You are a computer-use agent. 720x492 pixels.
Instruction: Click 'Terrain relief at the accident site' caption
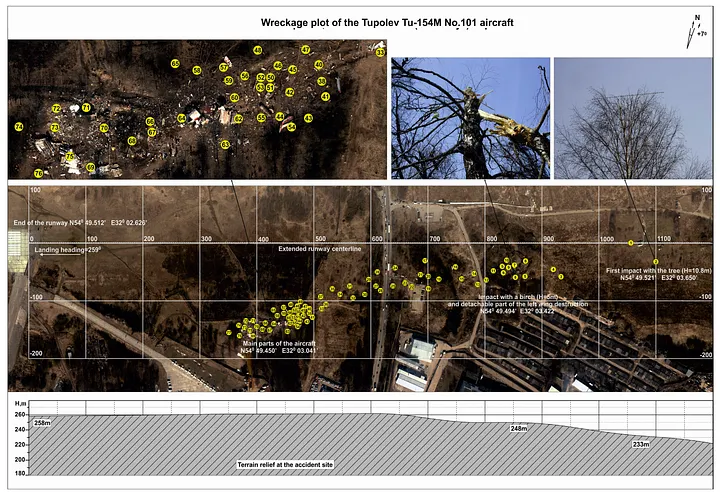click(285, 464)
